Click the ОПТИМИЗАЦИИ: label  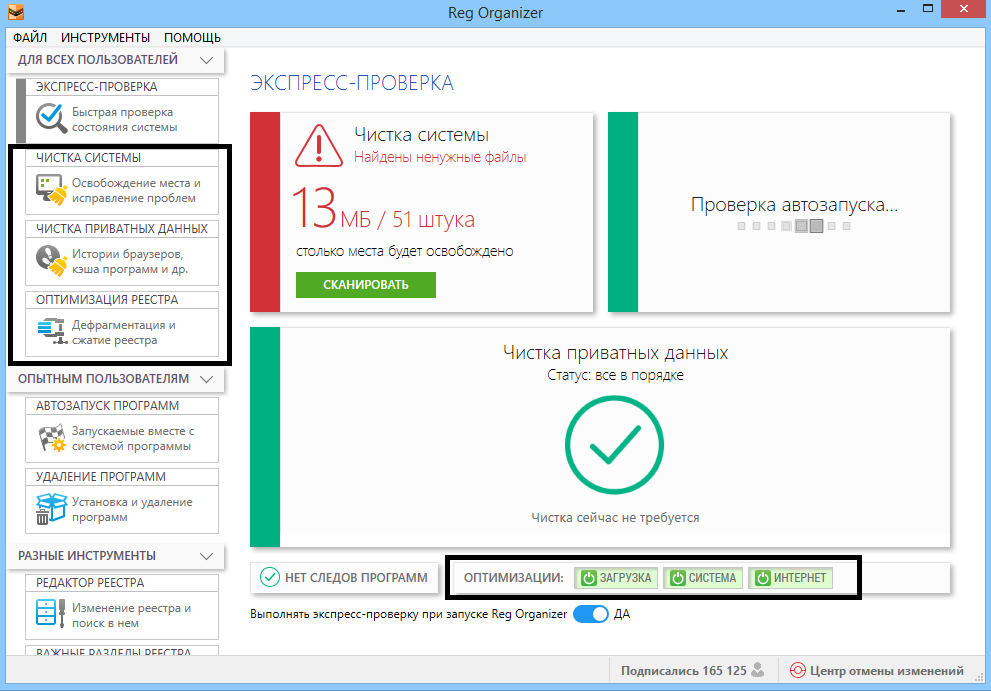[x=513, y=578]
